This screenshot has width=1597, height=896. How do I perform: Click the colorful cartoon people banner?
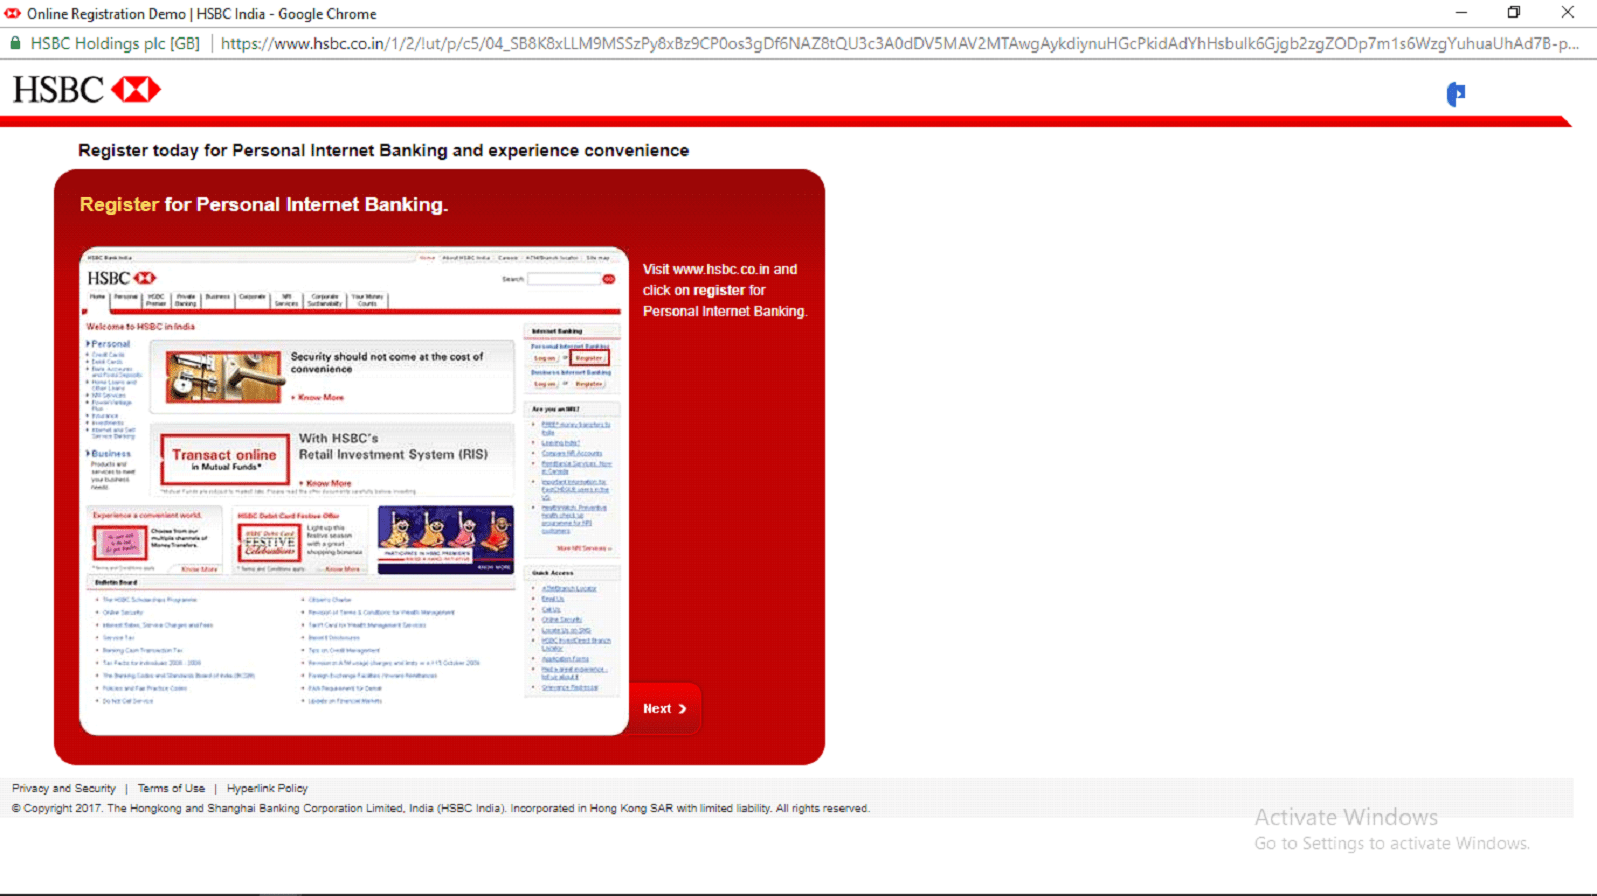click(x=446, y=539)
